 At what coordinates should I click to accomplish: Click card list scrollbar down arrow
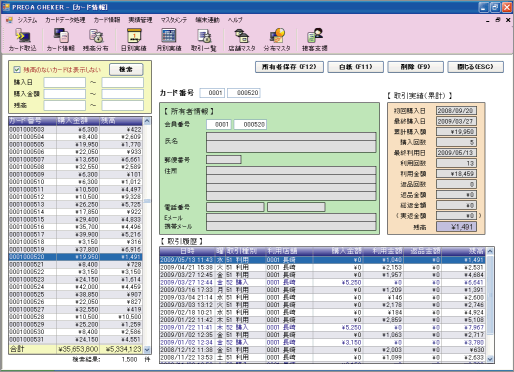point(147,350)
